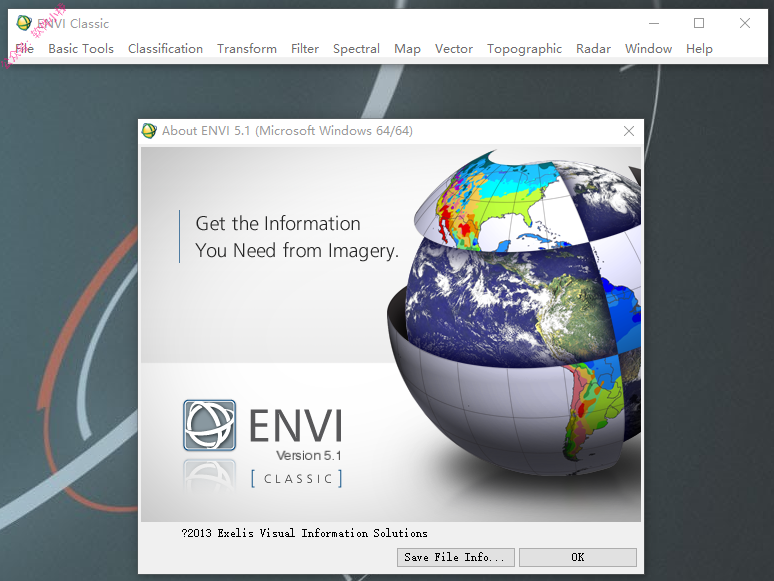Screen dimensions: 774x581
Task: Click the globe image in About dialog
Action: coord(513,312)
